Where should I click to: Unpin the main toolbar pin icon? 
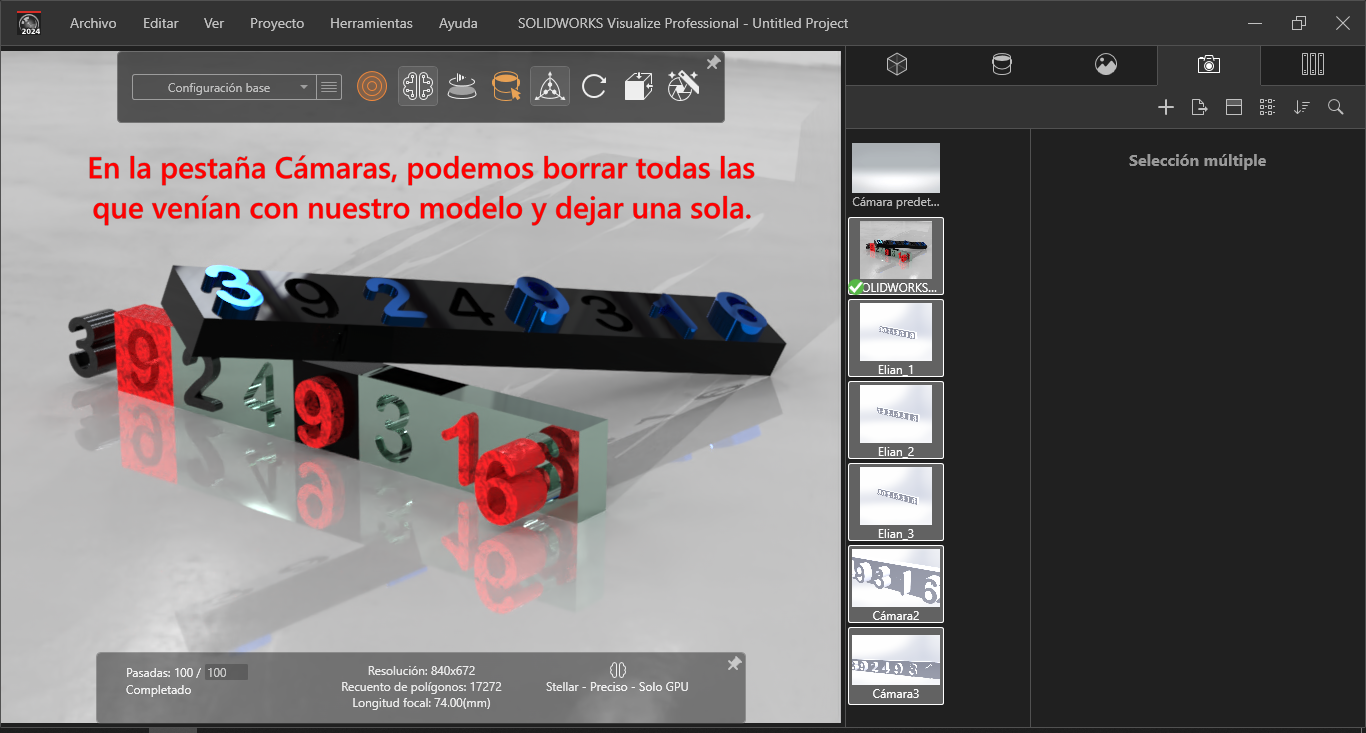pyautogui.click(x=713, y=63)
